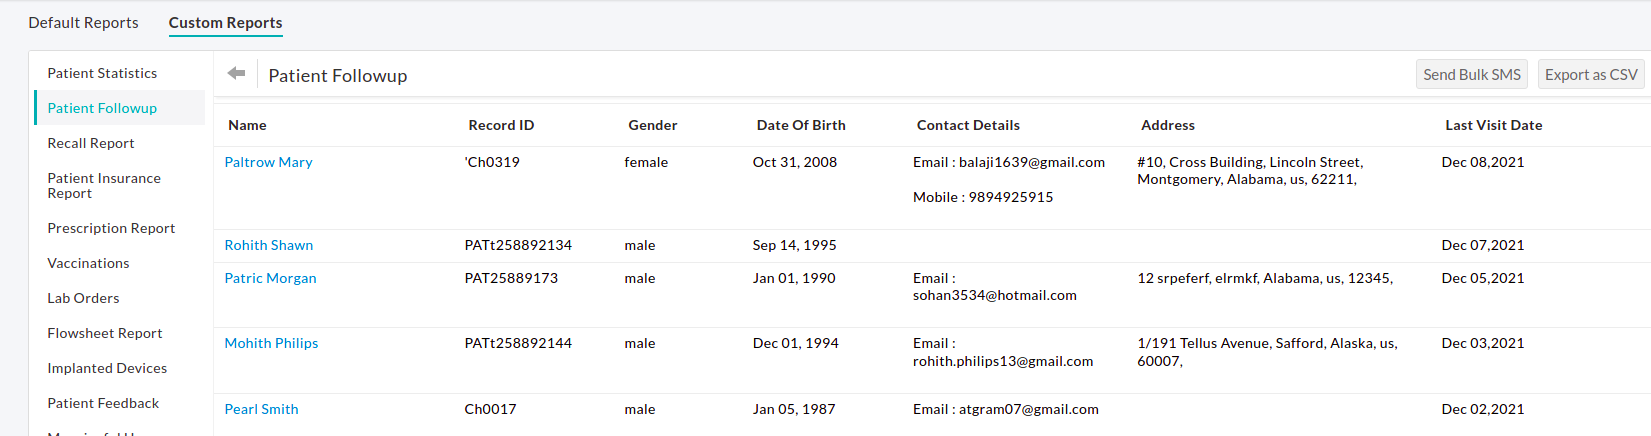
Task: Open the Recall Report
Action: point(91,143)
